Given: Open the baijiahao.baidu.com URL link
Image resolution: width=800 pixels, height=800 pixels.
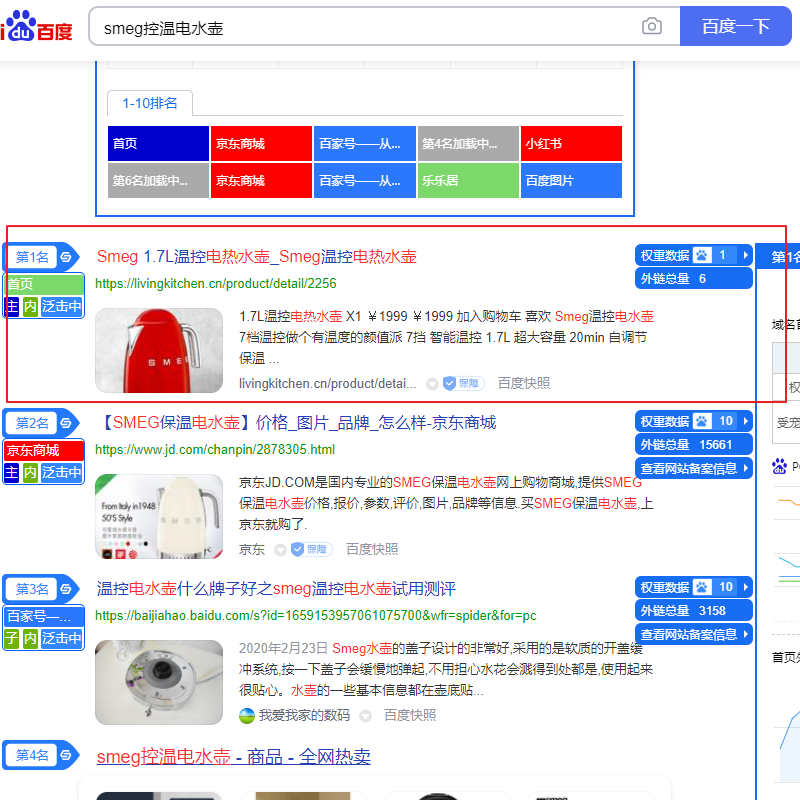Looking at the screenshot, I should pyautogui.click(x=316, y=616).
